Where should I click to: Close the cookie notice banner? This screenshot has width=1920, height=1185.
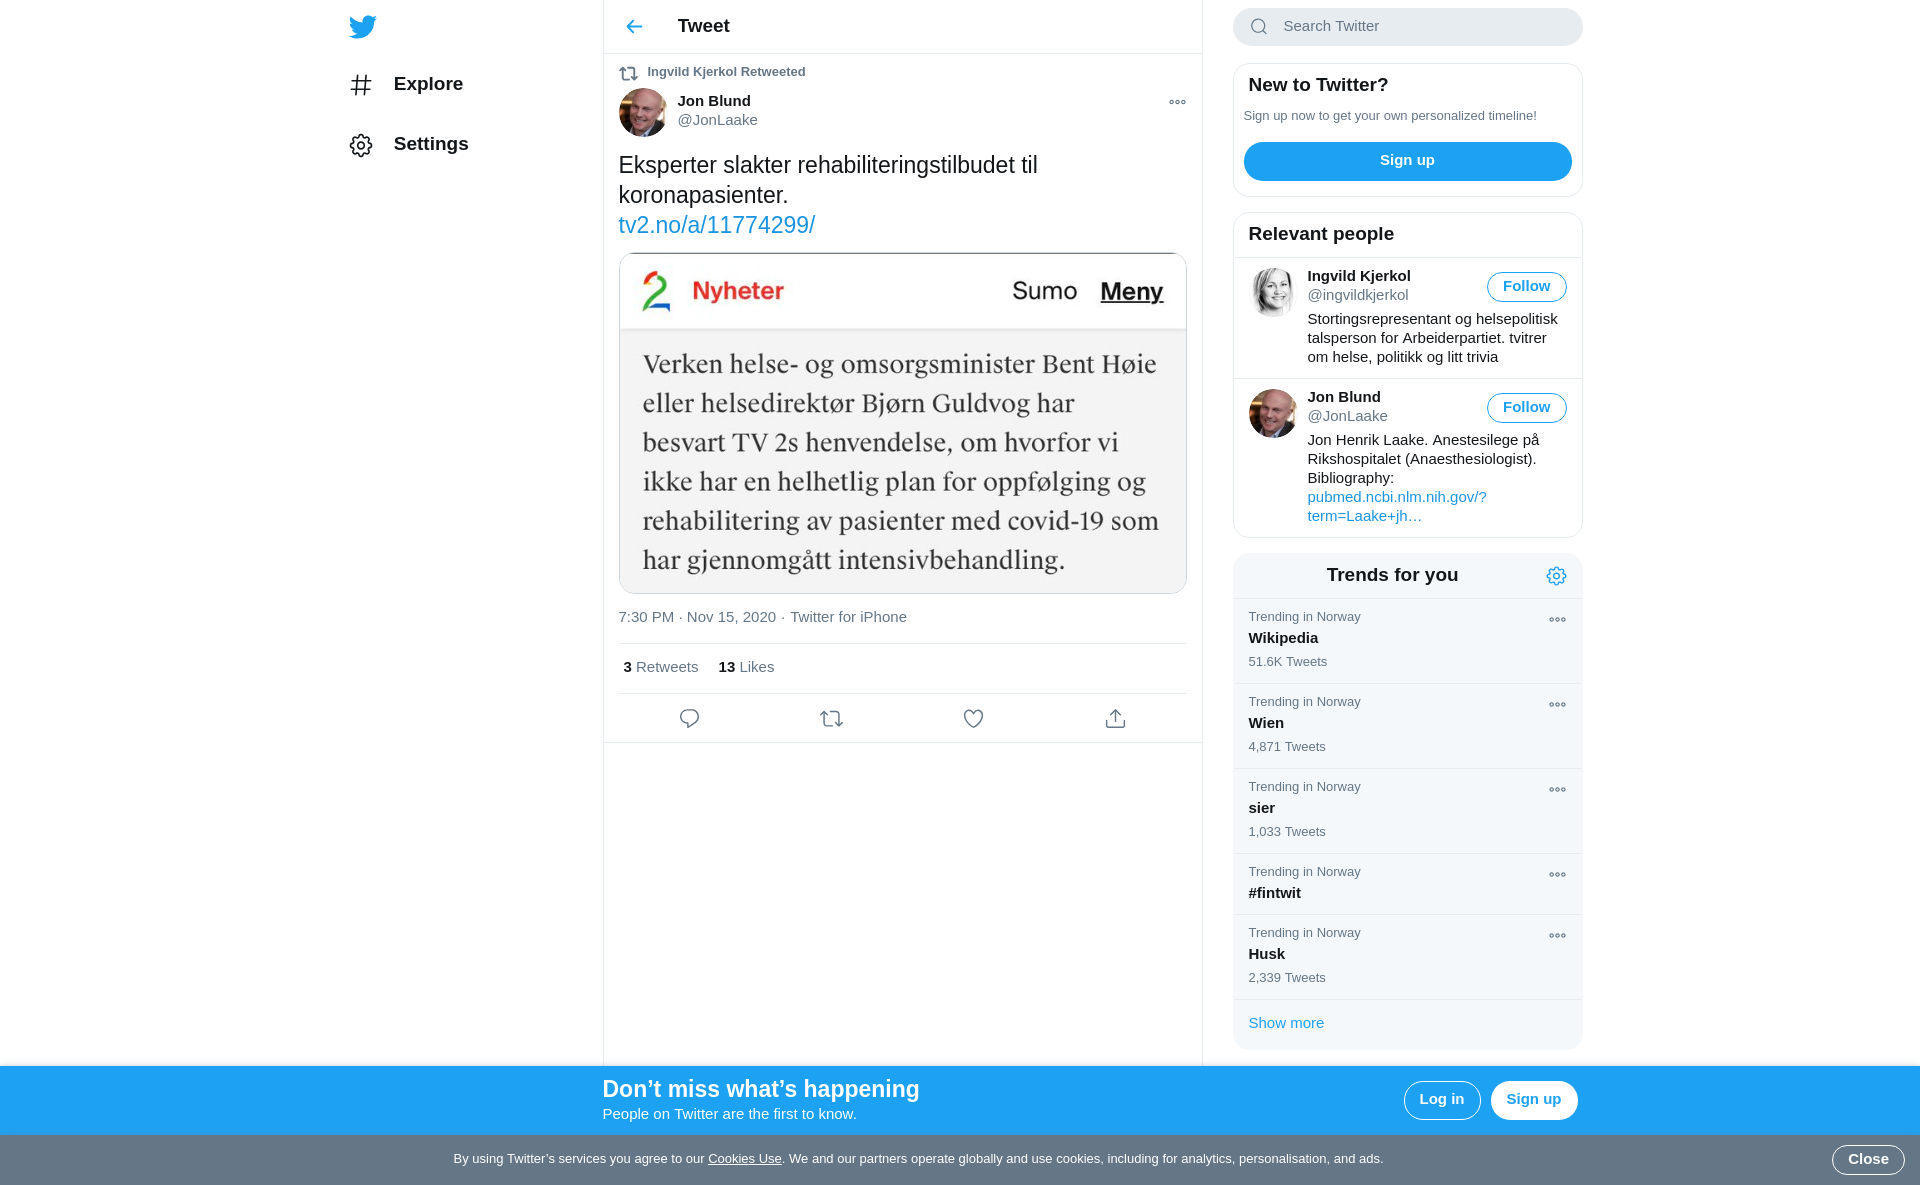tap(1868, 1160)
